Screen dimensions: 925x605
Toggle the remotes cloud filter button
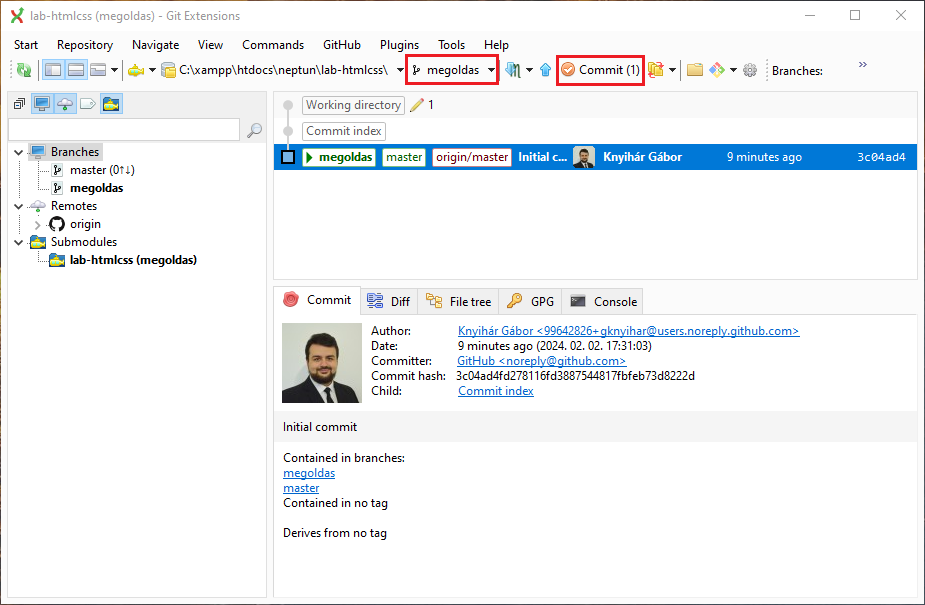(64, 104)
